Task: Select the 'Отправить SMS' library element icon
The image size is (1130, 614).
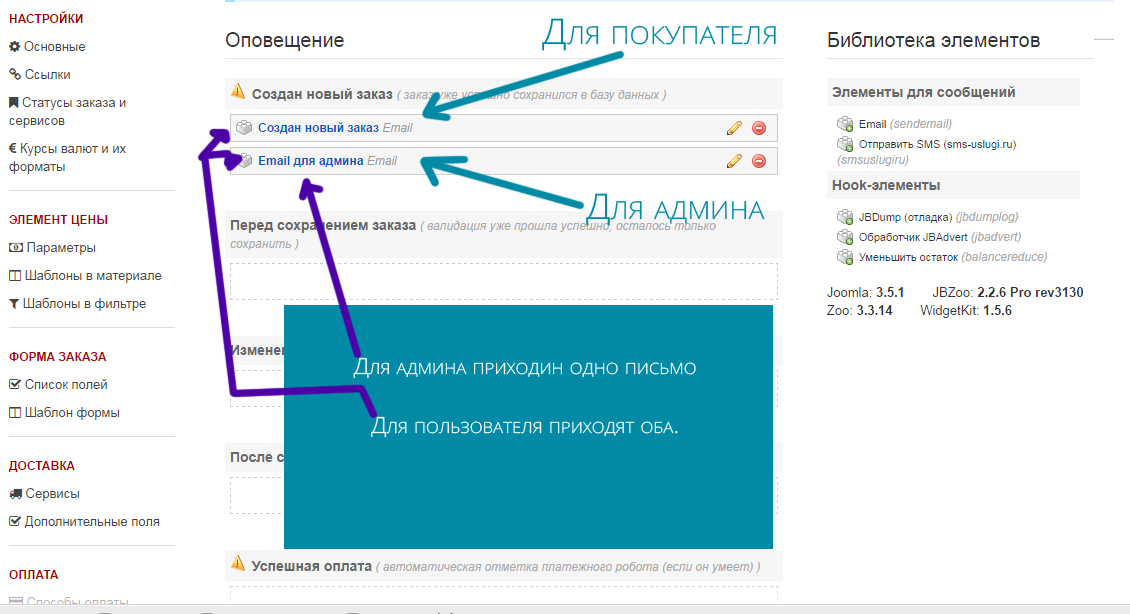Action: (x=845, y=144)
